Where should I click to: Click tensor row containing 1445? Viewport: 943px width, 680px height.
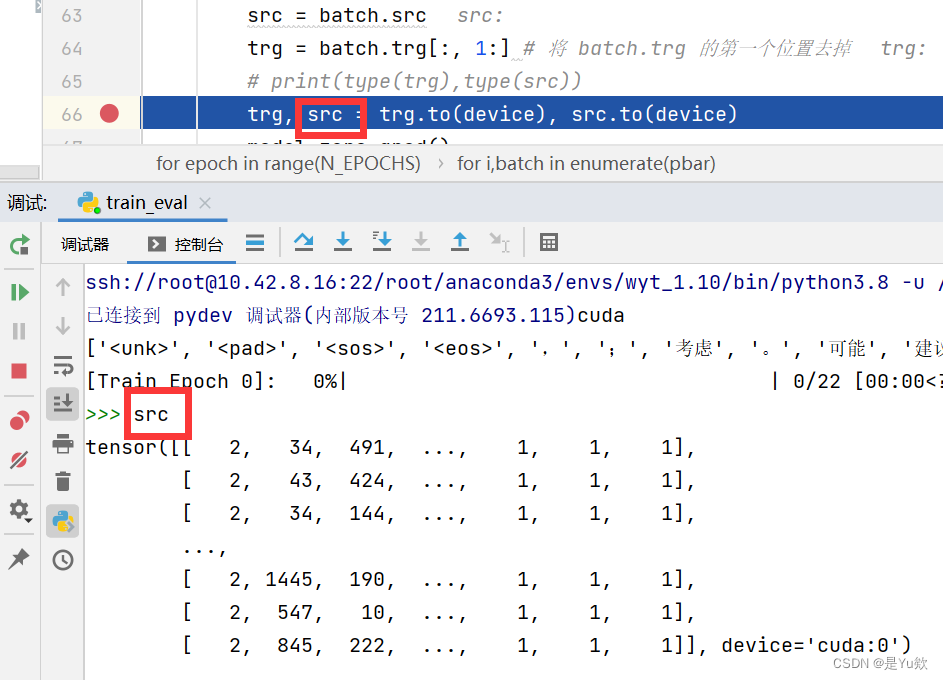pos(440,579)
